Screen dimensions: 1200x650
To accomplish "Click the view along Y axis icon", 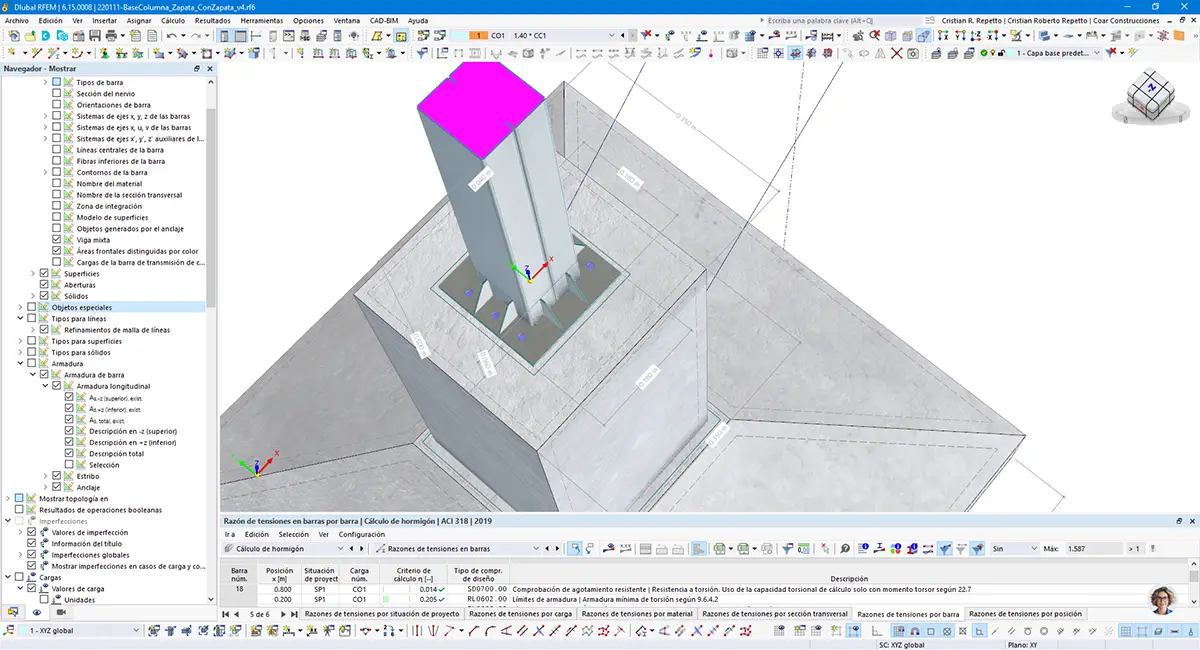I will coord(959,35).
